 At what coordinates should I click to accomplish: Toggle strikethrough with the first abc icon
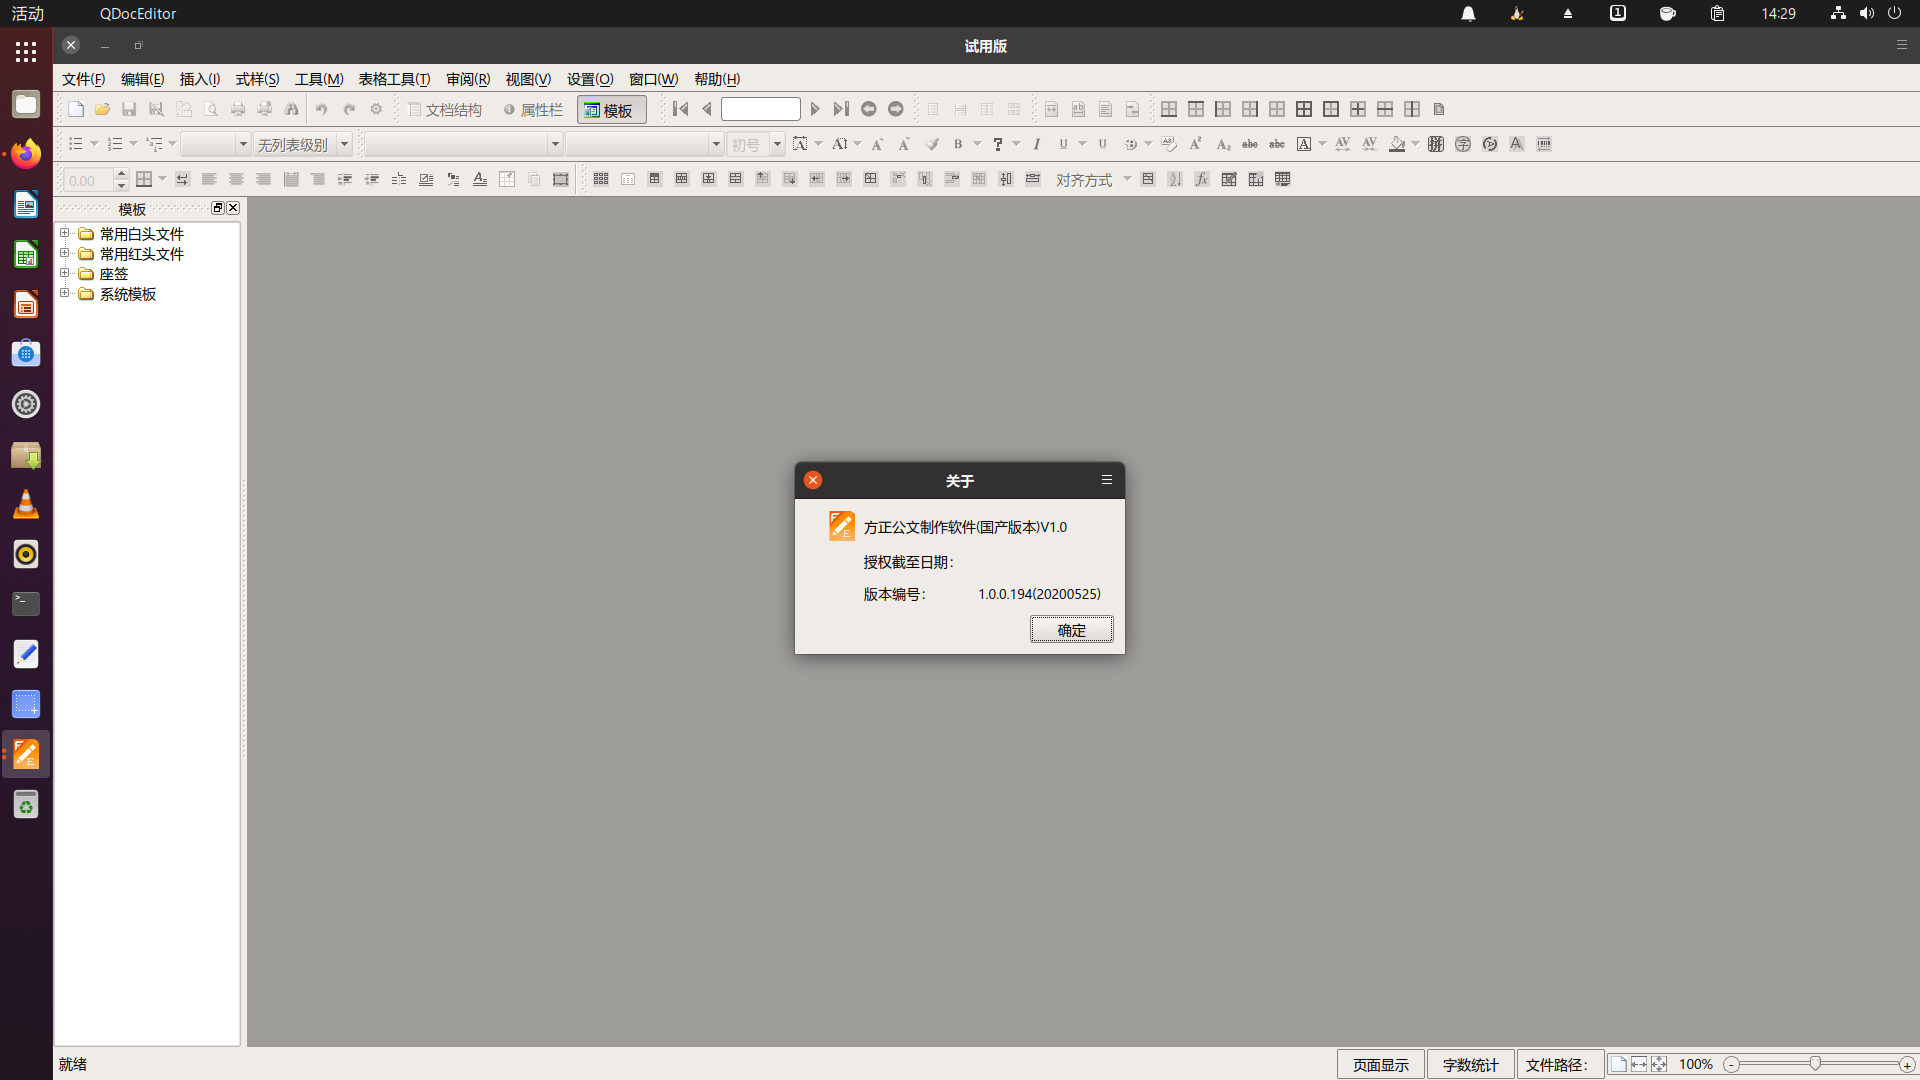(1250, 144)
